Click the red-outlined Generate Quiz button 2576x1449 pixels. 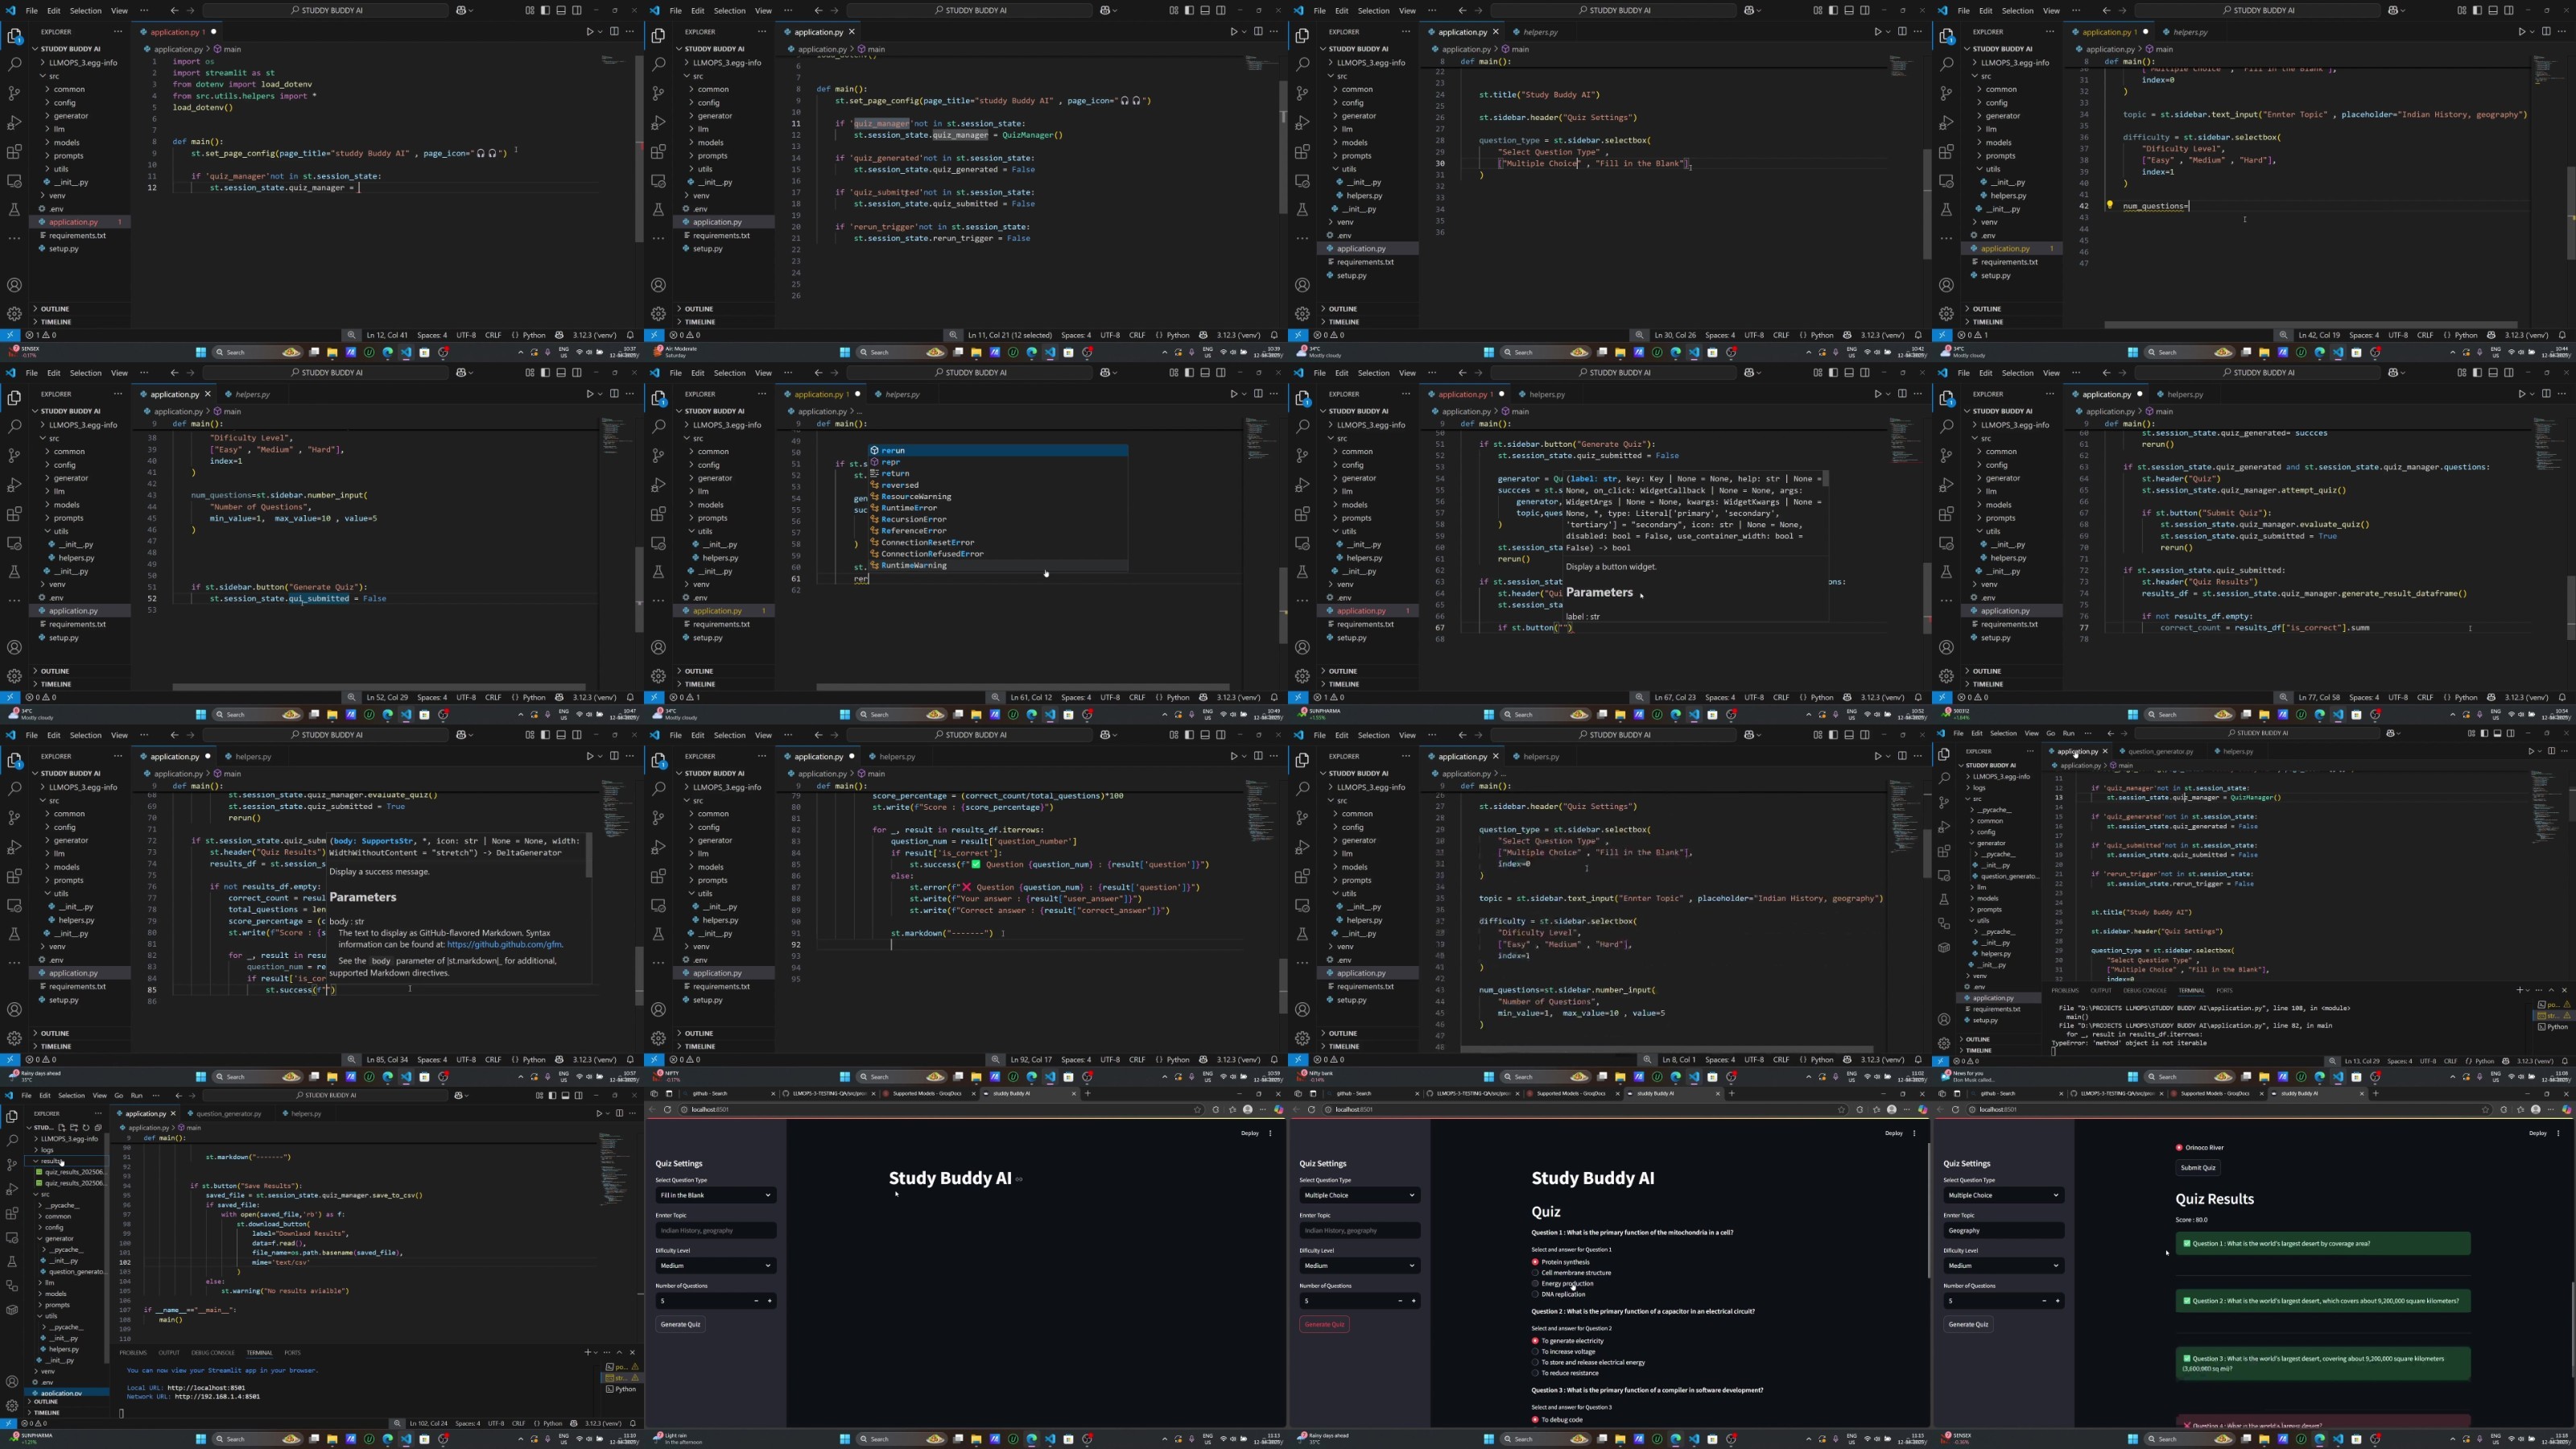[x=1325, y=1324]
